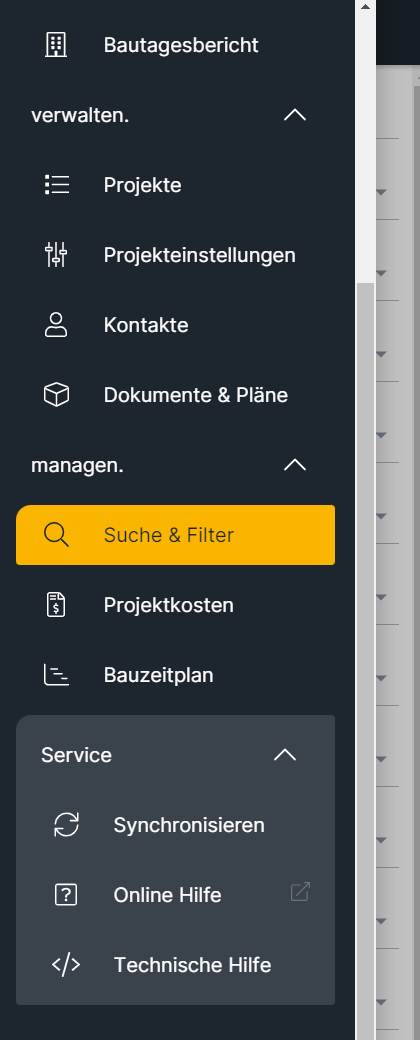Click the external link icon beside Online Hilfe
420x1040 pixels.
coord(301,892)
